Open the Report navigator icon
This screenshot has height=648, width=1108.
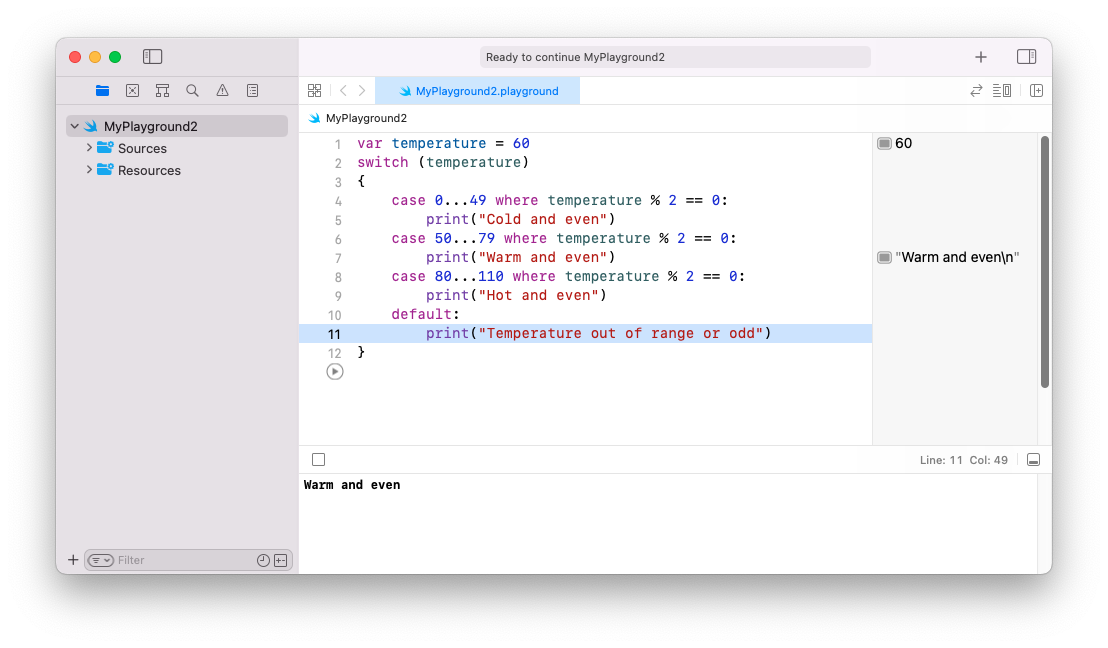pos(252,90)
